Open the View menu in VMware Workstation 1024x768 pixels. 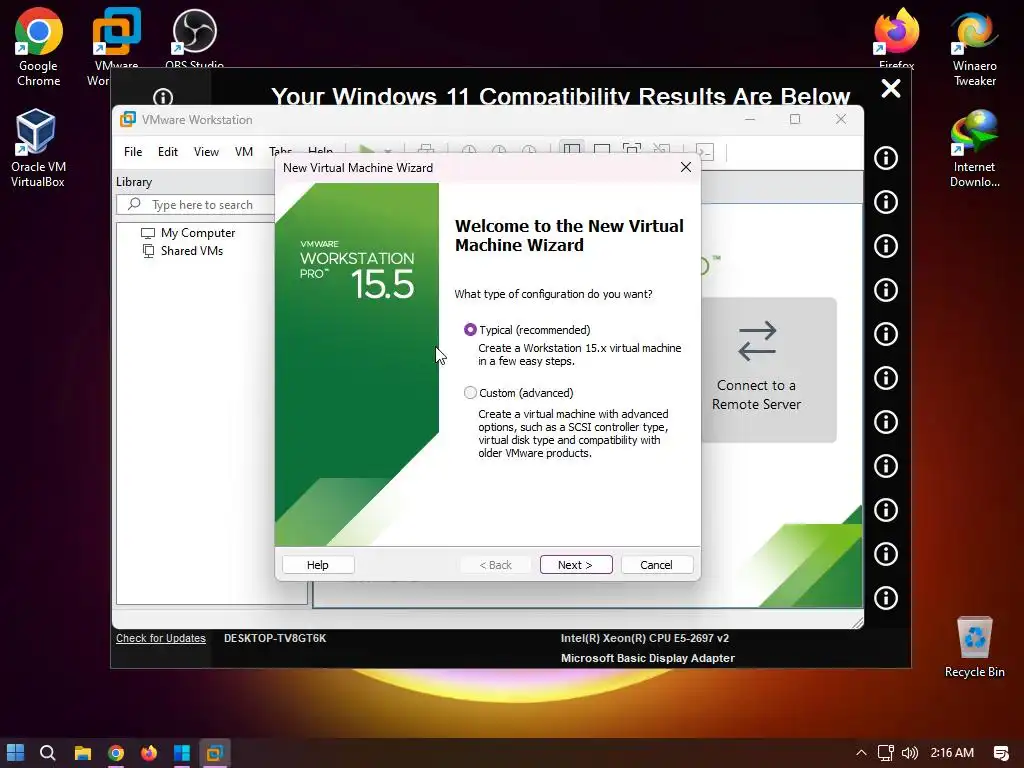coord(206,152)
